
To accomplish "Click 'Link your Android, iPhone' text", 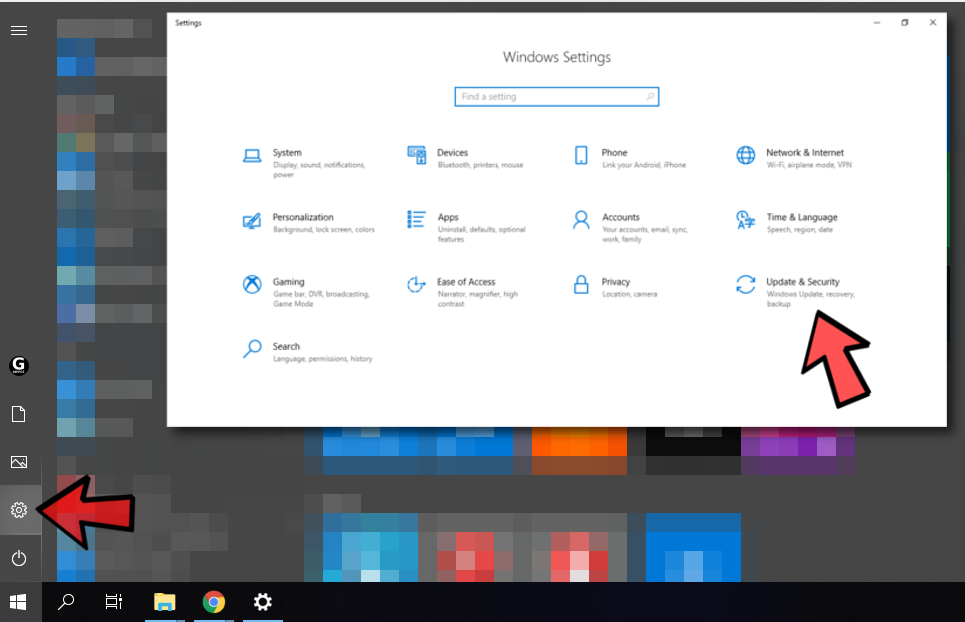I will pos(644,165).
